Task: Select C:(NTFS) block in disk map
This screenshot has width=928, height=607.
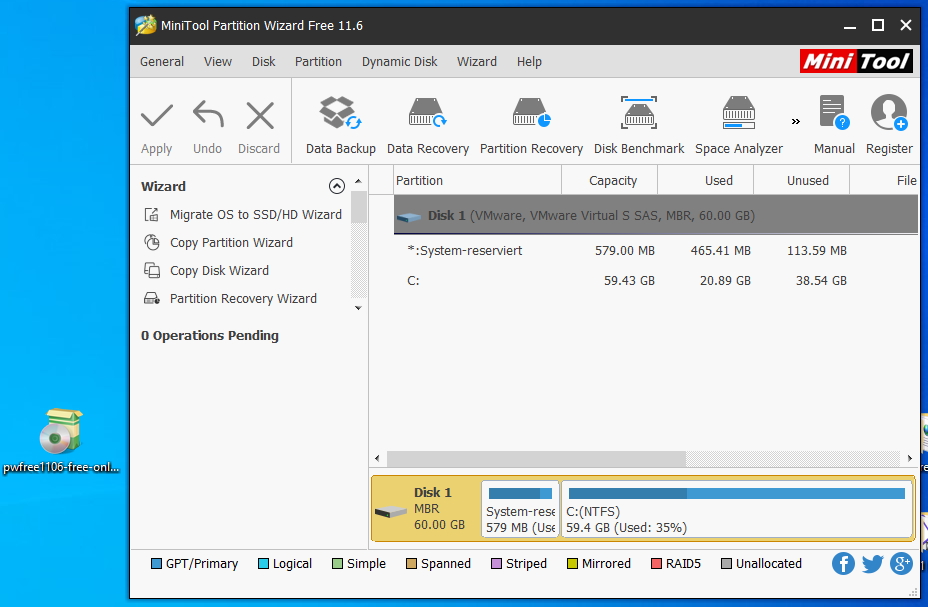Action: pos(736,509)
